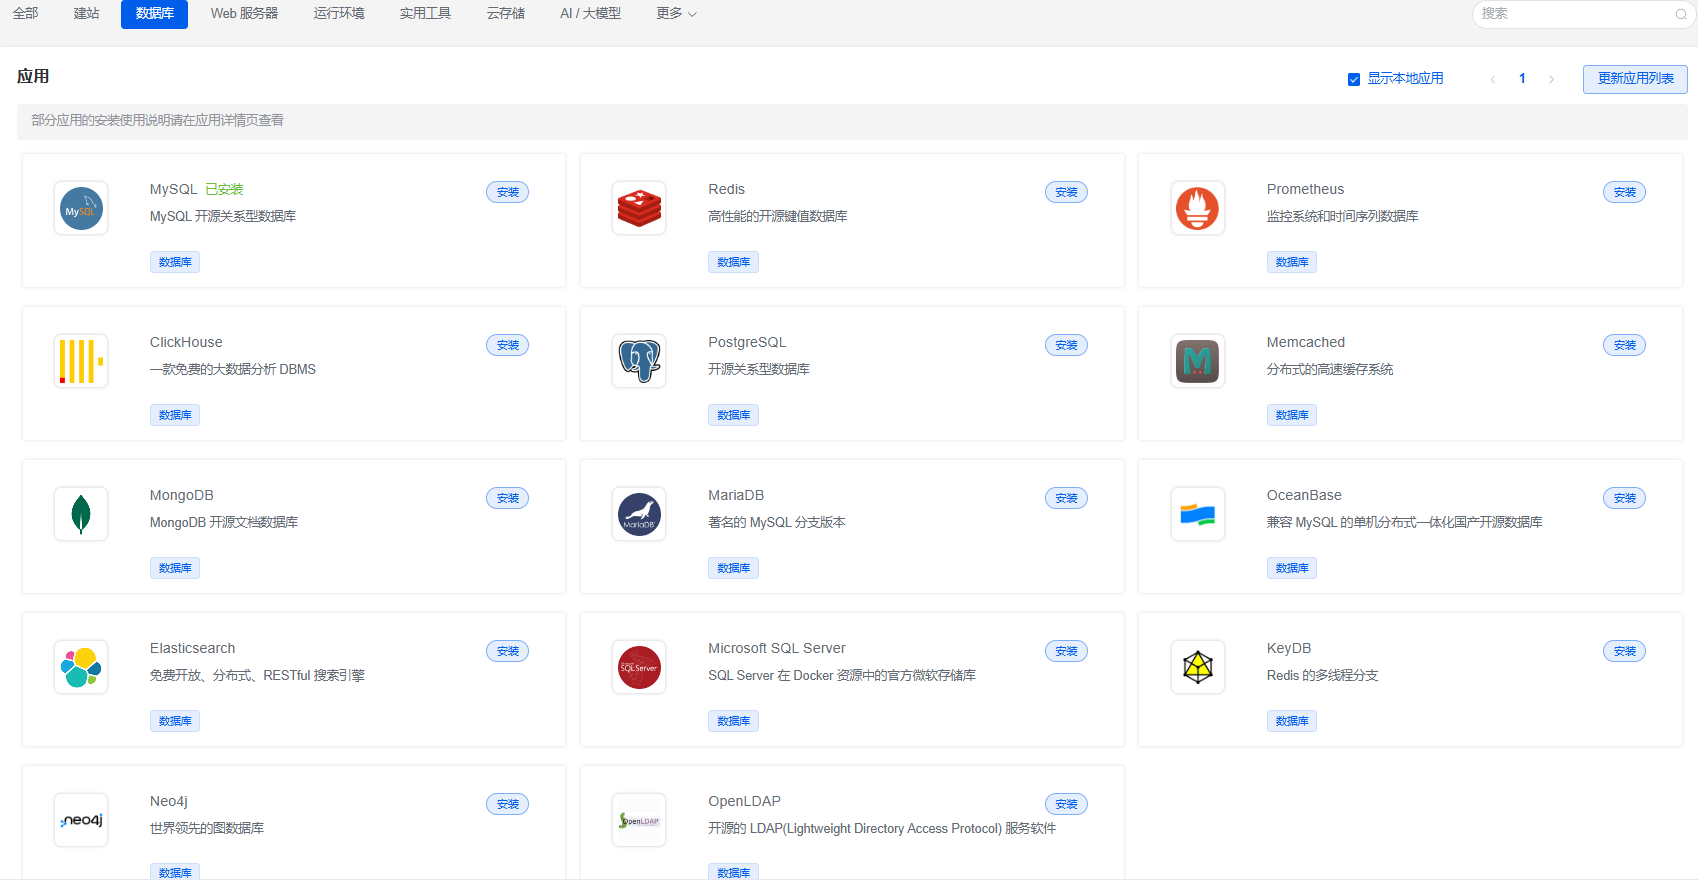Click the MongoDB leaf logo icon

[81, 515]
